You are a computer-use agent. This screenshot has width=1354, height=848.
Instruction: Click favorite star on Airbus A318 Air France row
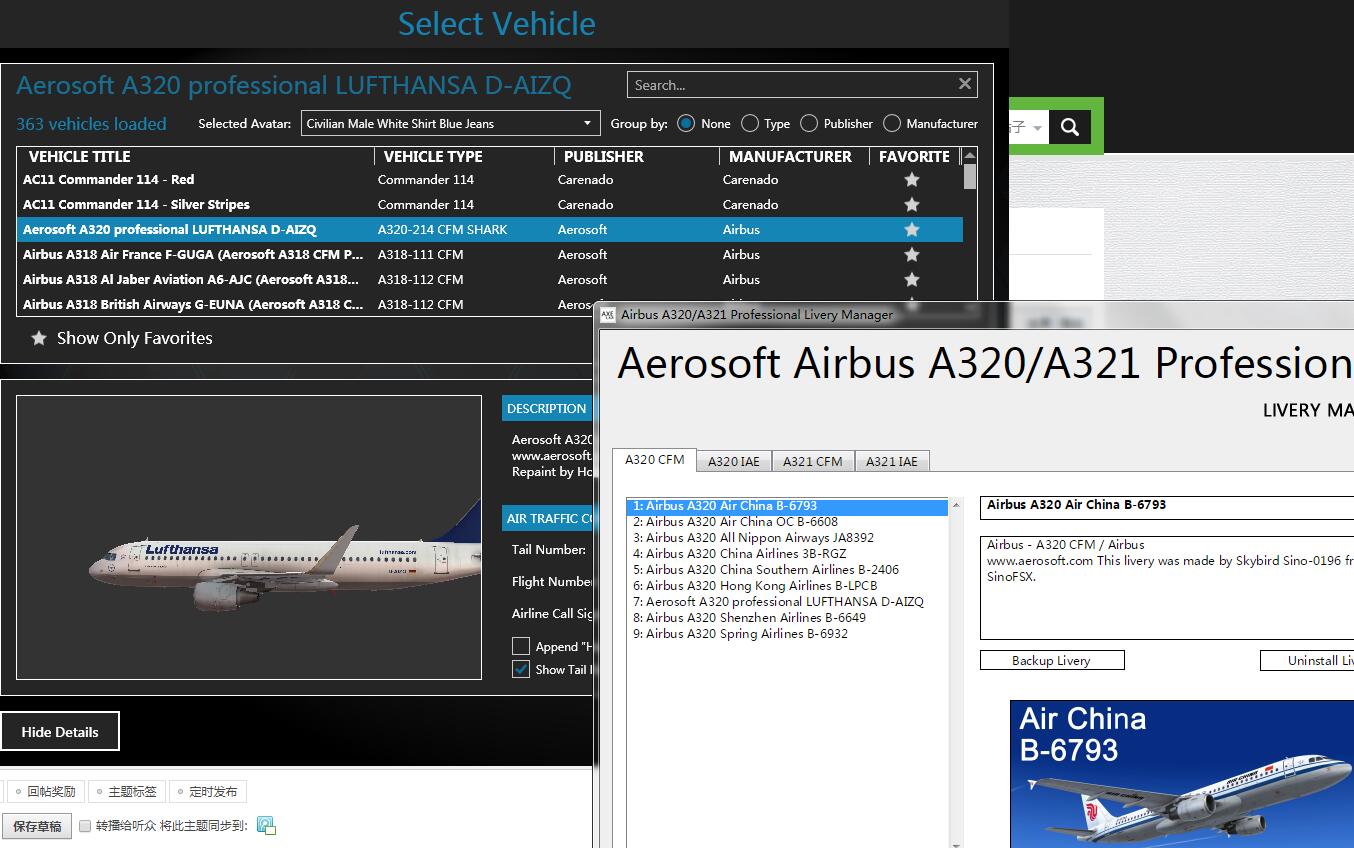[x=911, y=254]
